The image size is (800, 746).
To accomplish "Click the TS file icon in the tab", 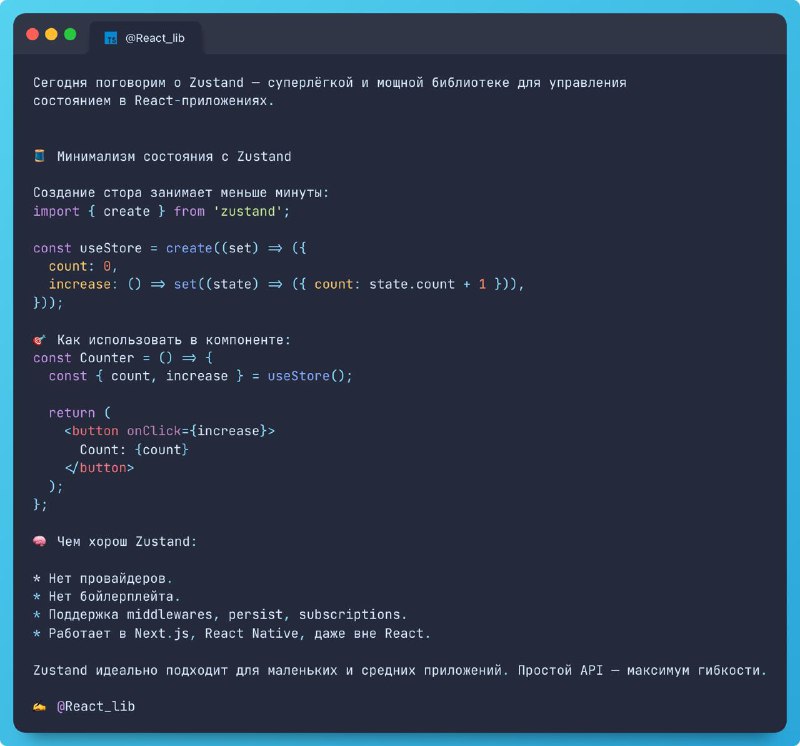I will pos(111,38).
